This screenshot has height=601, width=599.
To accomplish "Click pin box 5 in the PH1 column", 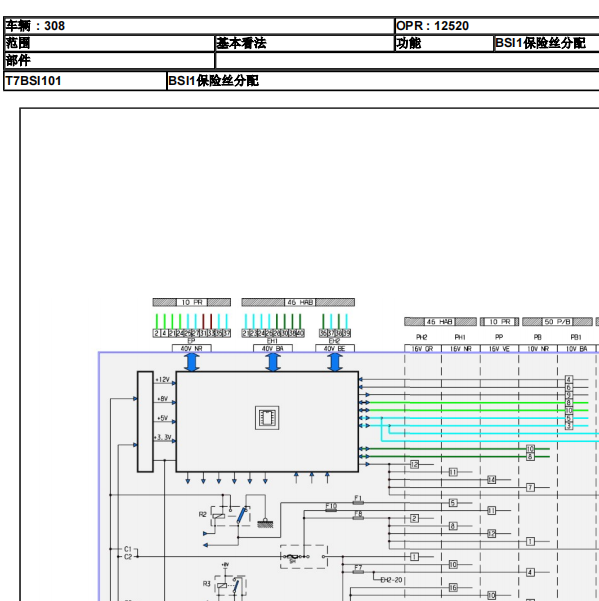I will 453,502.
